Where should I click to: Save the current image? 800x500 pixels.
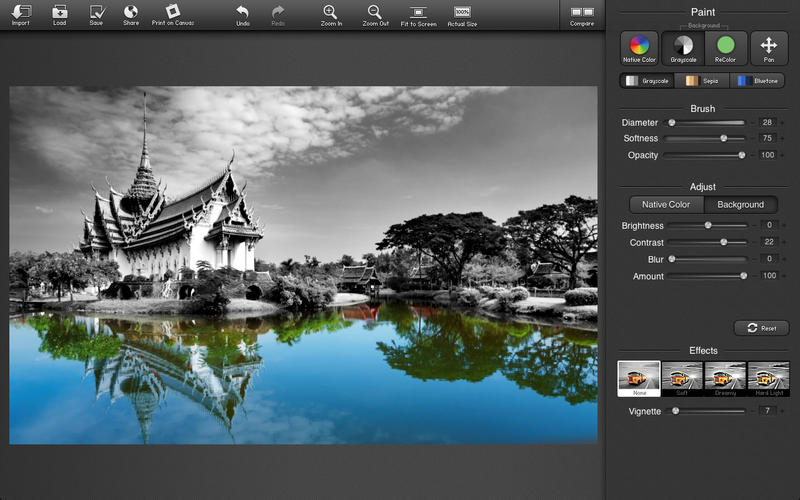[96, 14]
